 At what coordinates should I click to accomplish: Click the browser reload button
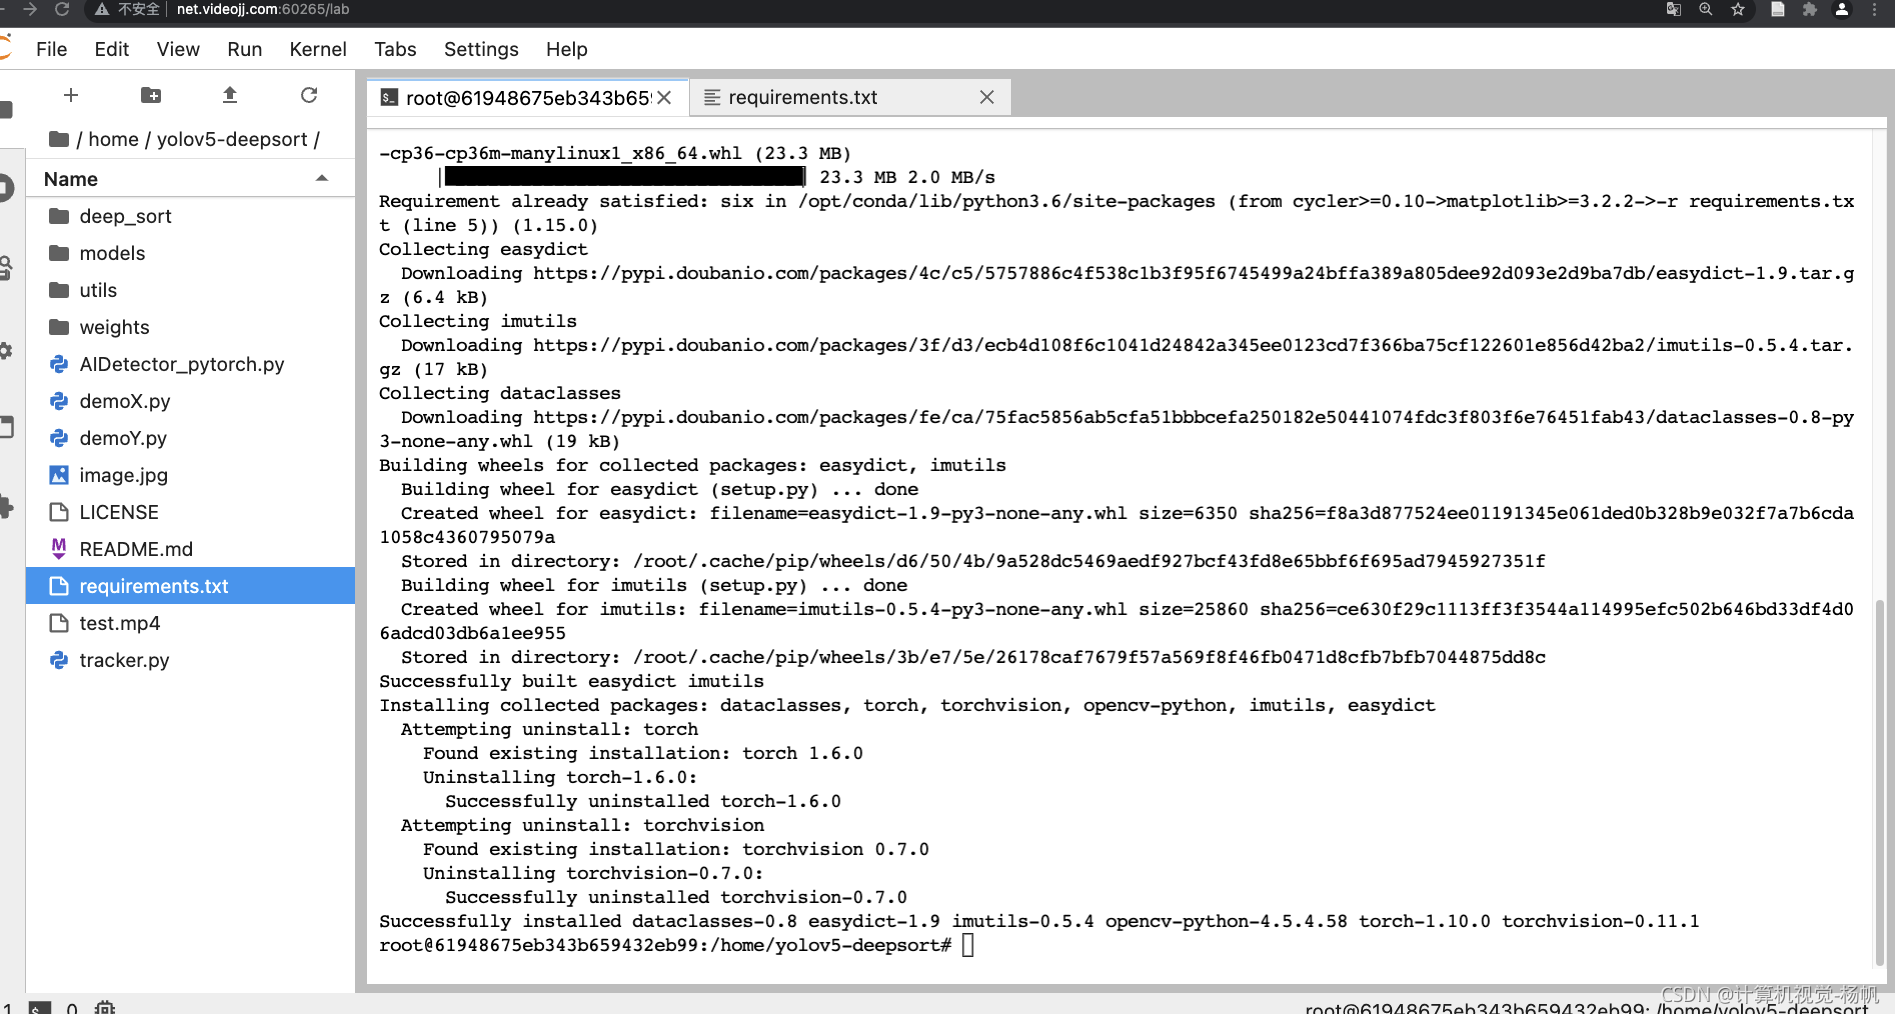tap(62, 9)
